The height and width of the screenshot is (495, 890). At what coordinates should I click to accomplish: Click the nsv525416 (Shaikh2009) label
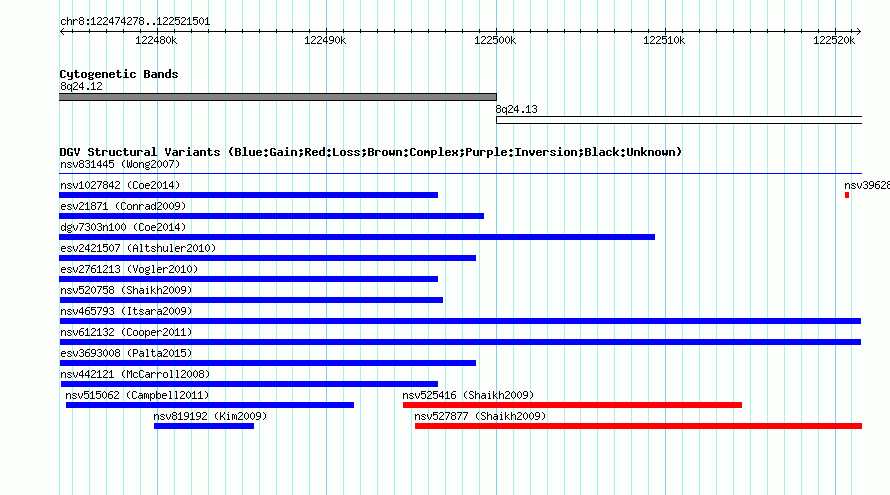point(468,396)
